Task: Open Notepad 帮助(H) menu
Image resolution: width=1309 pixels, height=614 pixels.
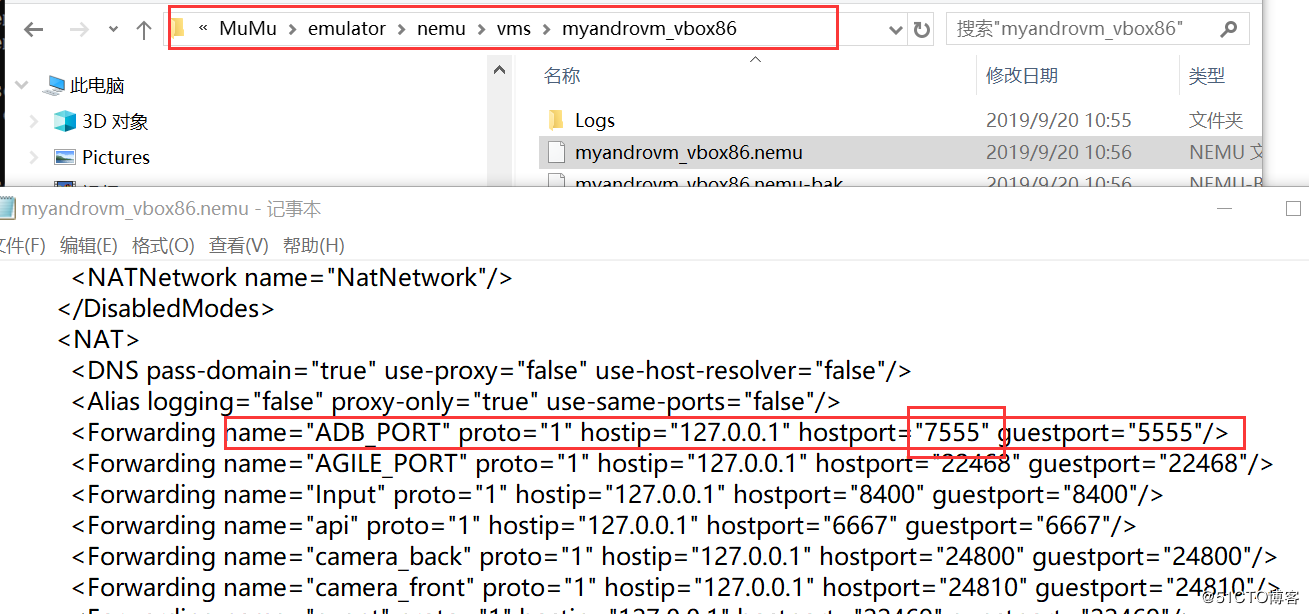Action: 314,245
